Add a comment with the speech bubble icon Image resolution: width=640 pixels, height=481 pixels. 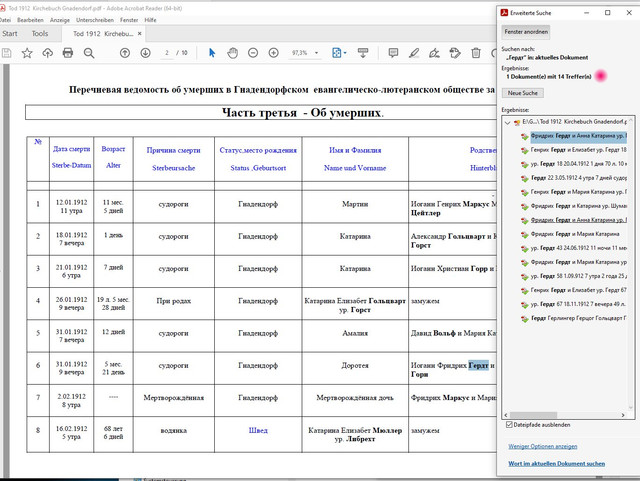click(x=393, y=53)
